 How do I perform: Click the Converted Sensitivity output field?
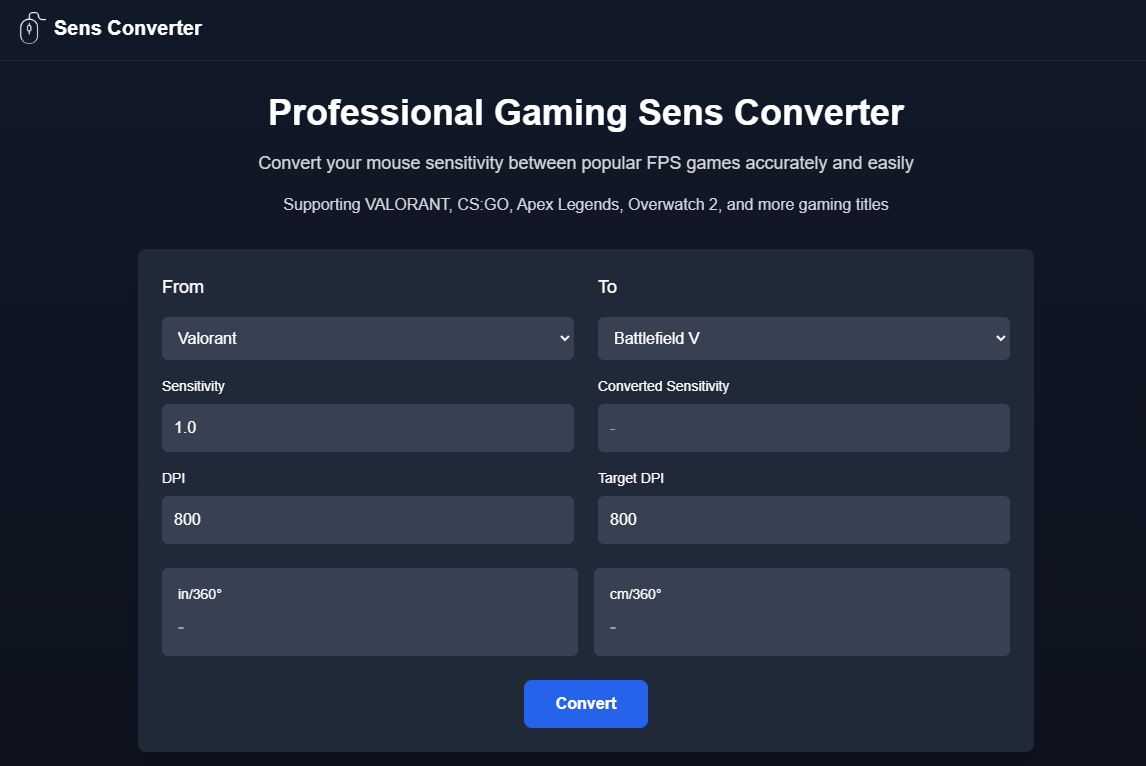pos(804,428)
